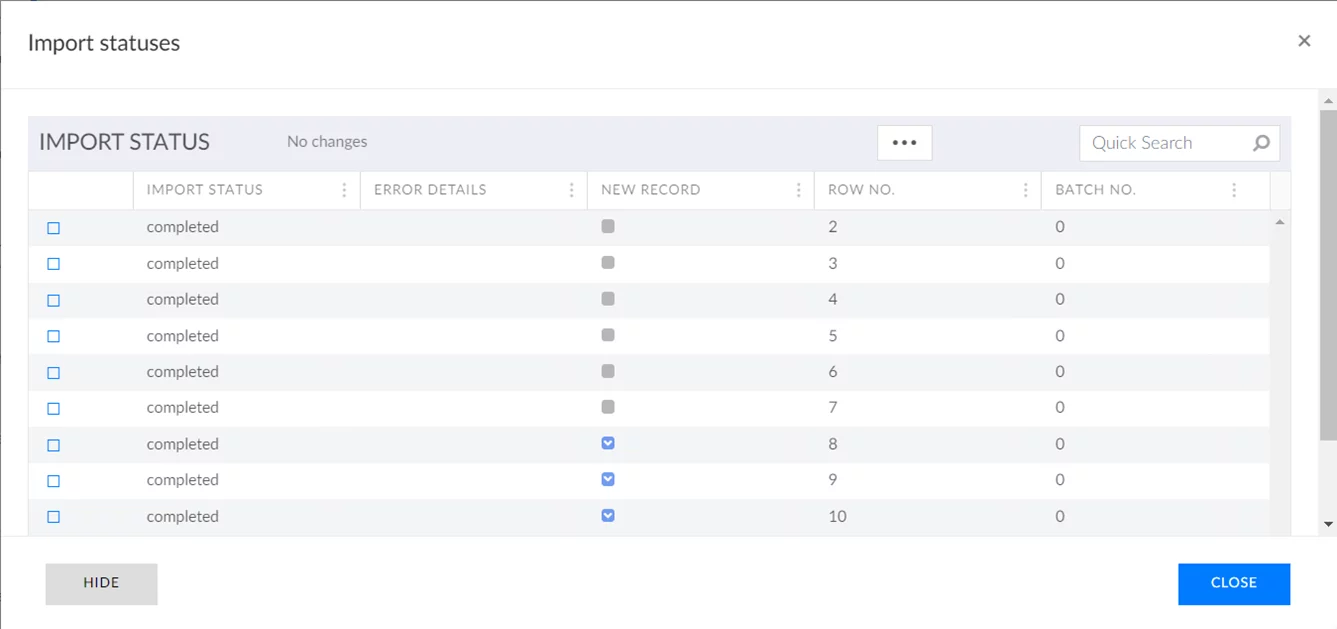Toggle New Record checkbox in row 8
Viewport: 1337px width, 629px height.
coord(608,443)
